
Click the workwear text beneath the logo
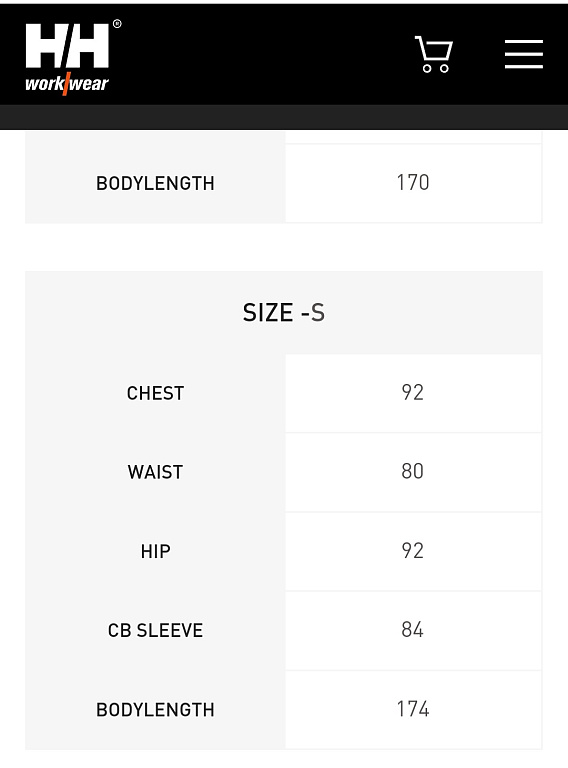coord(67,84)
